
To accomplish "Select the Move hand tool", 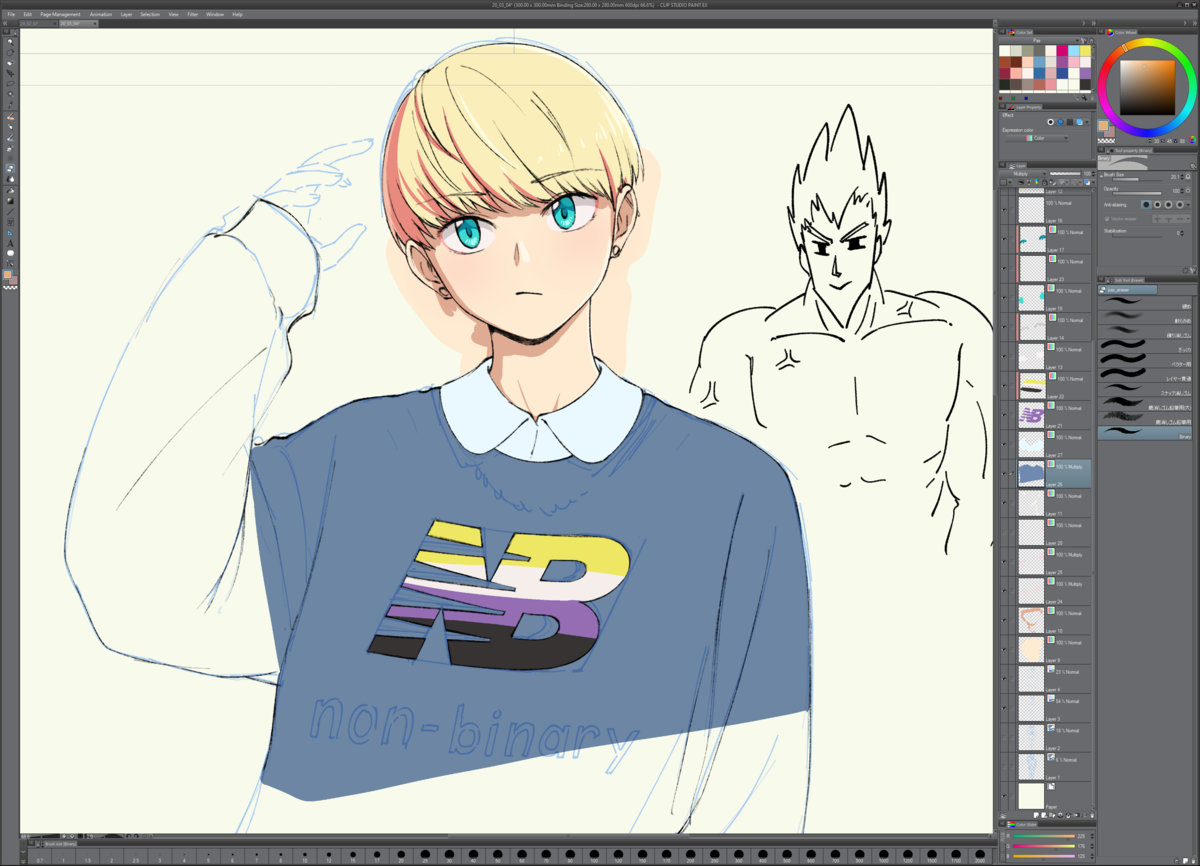I will (10, 52).
